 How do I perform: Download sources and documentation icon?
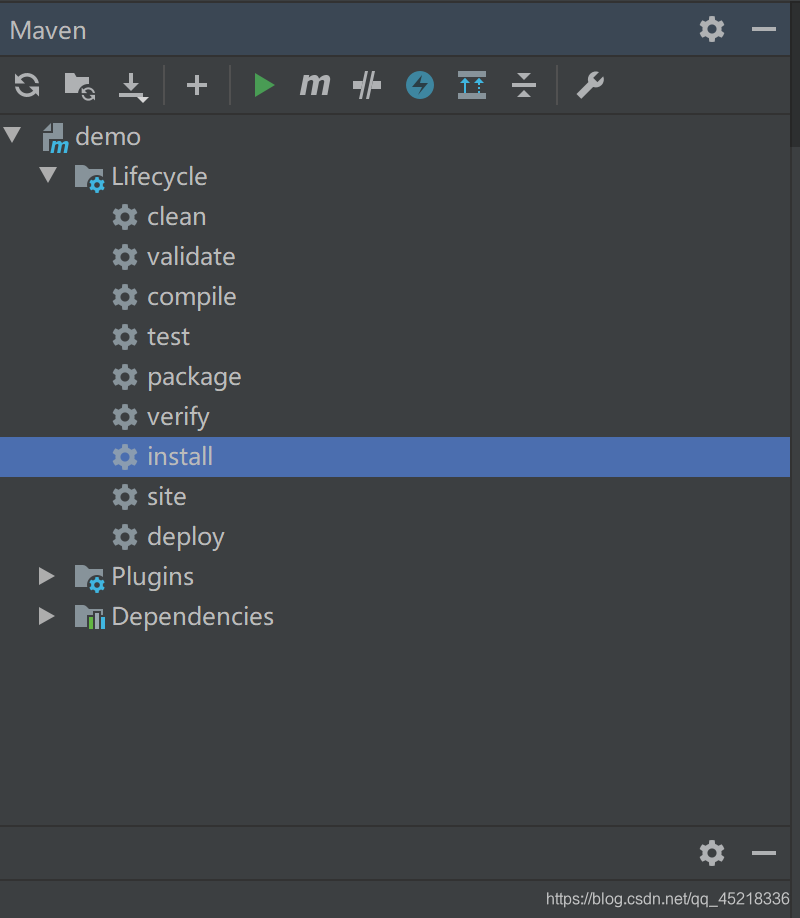pyautogui.click(x=133, y=88)
